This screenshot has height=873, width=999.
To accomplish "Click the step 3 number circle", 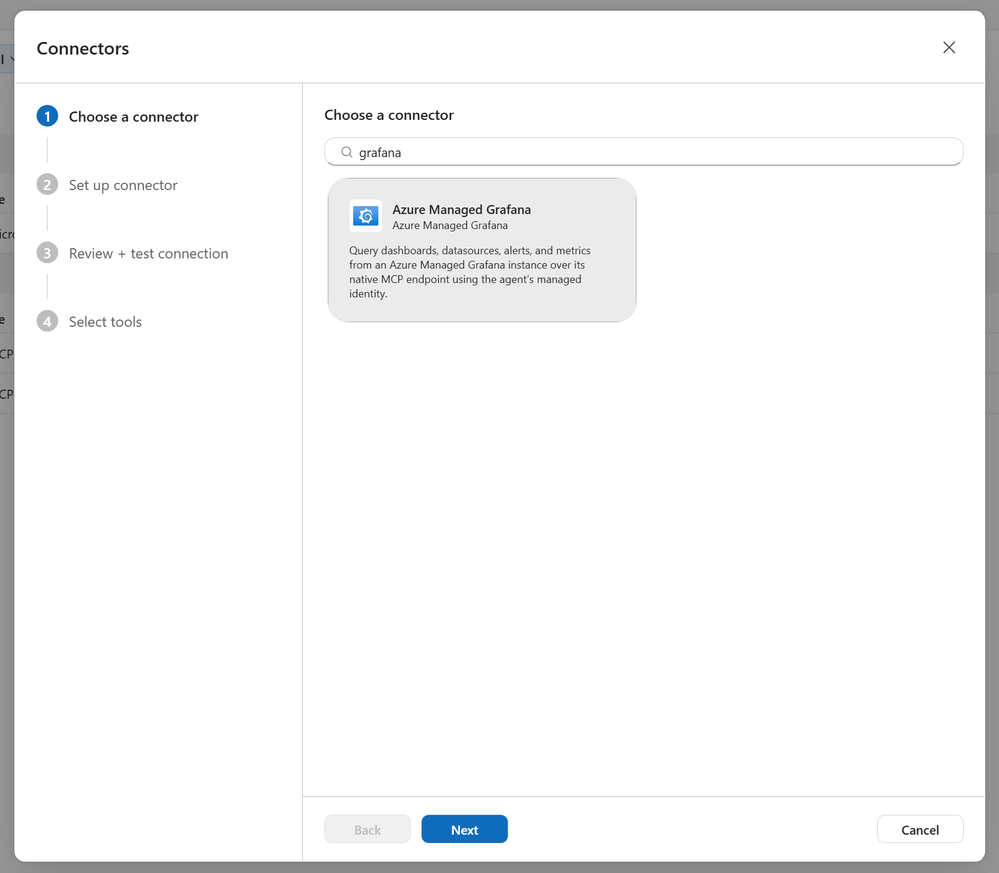I will tap(47, 252).
